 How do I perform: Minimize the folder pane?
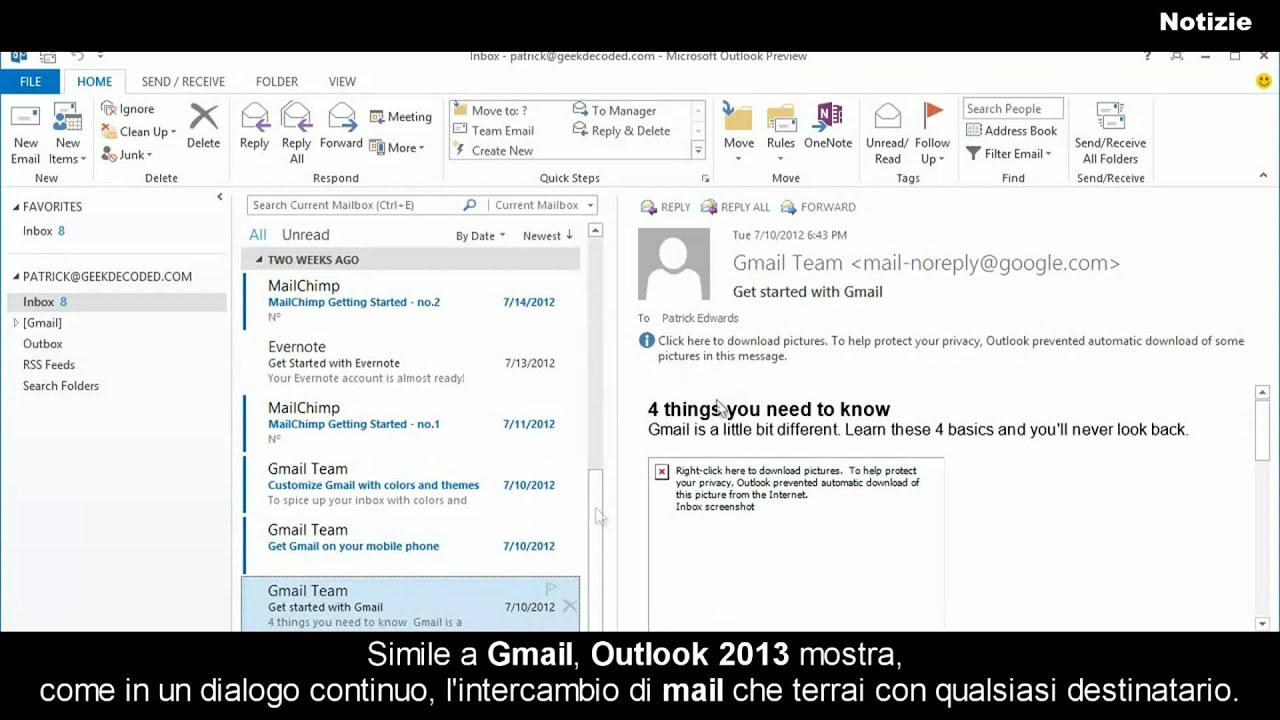coord(220,197)
